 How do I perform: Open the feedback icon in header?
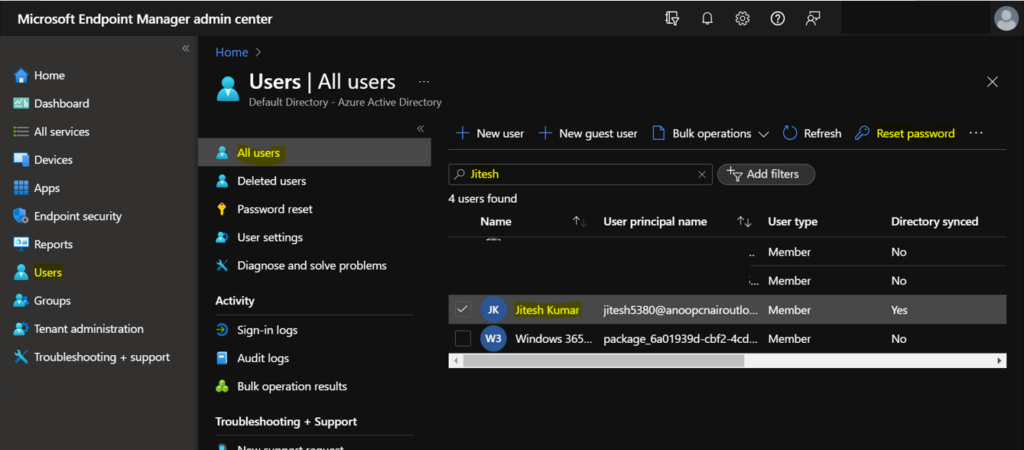(812, 19)
